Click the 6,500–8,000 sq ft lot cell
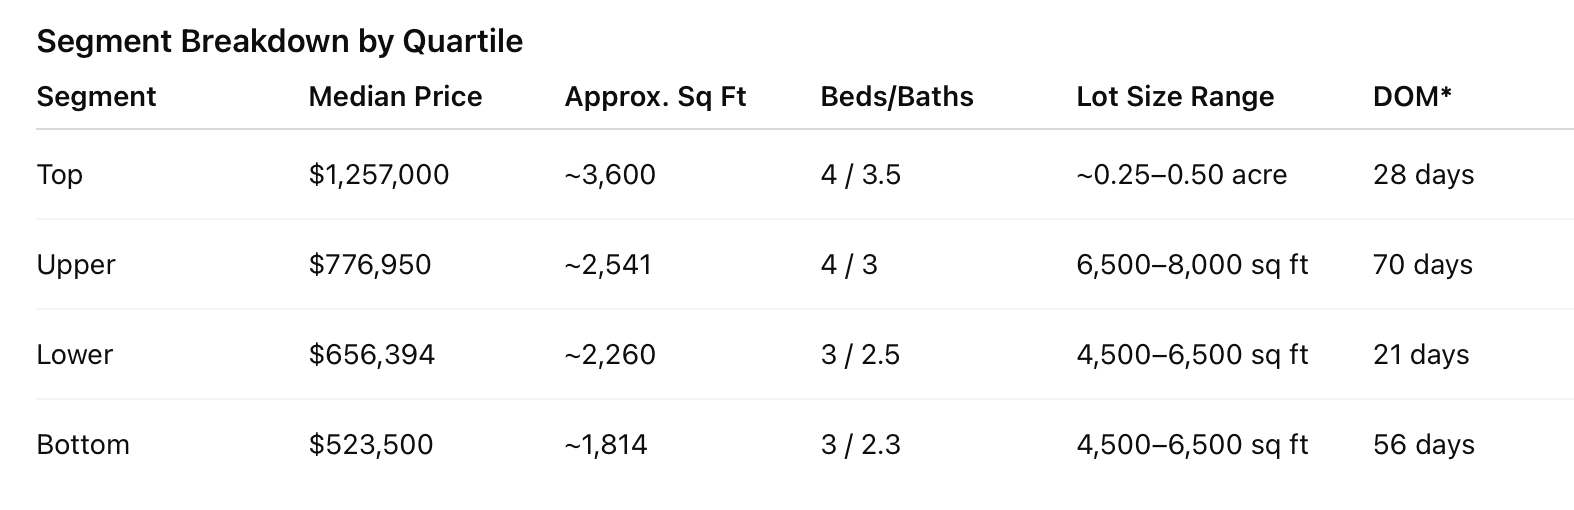 pyautogui.click(x=1192, y=265)
